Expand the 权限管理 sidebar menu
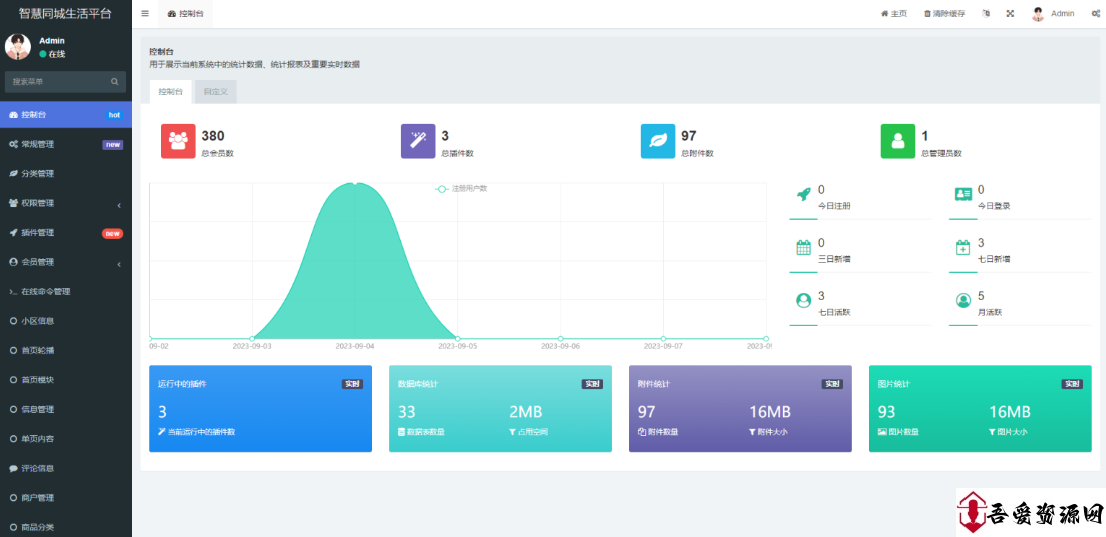Screen dimensions: 1106x537 (x=65, y=203)
